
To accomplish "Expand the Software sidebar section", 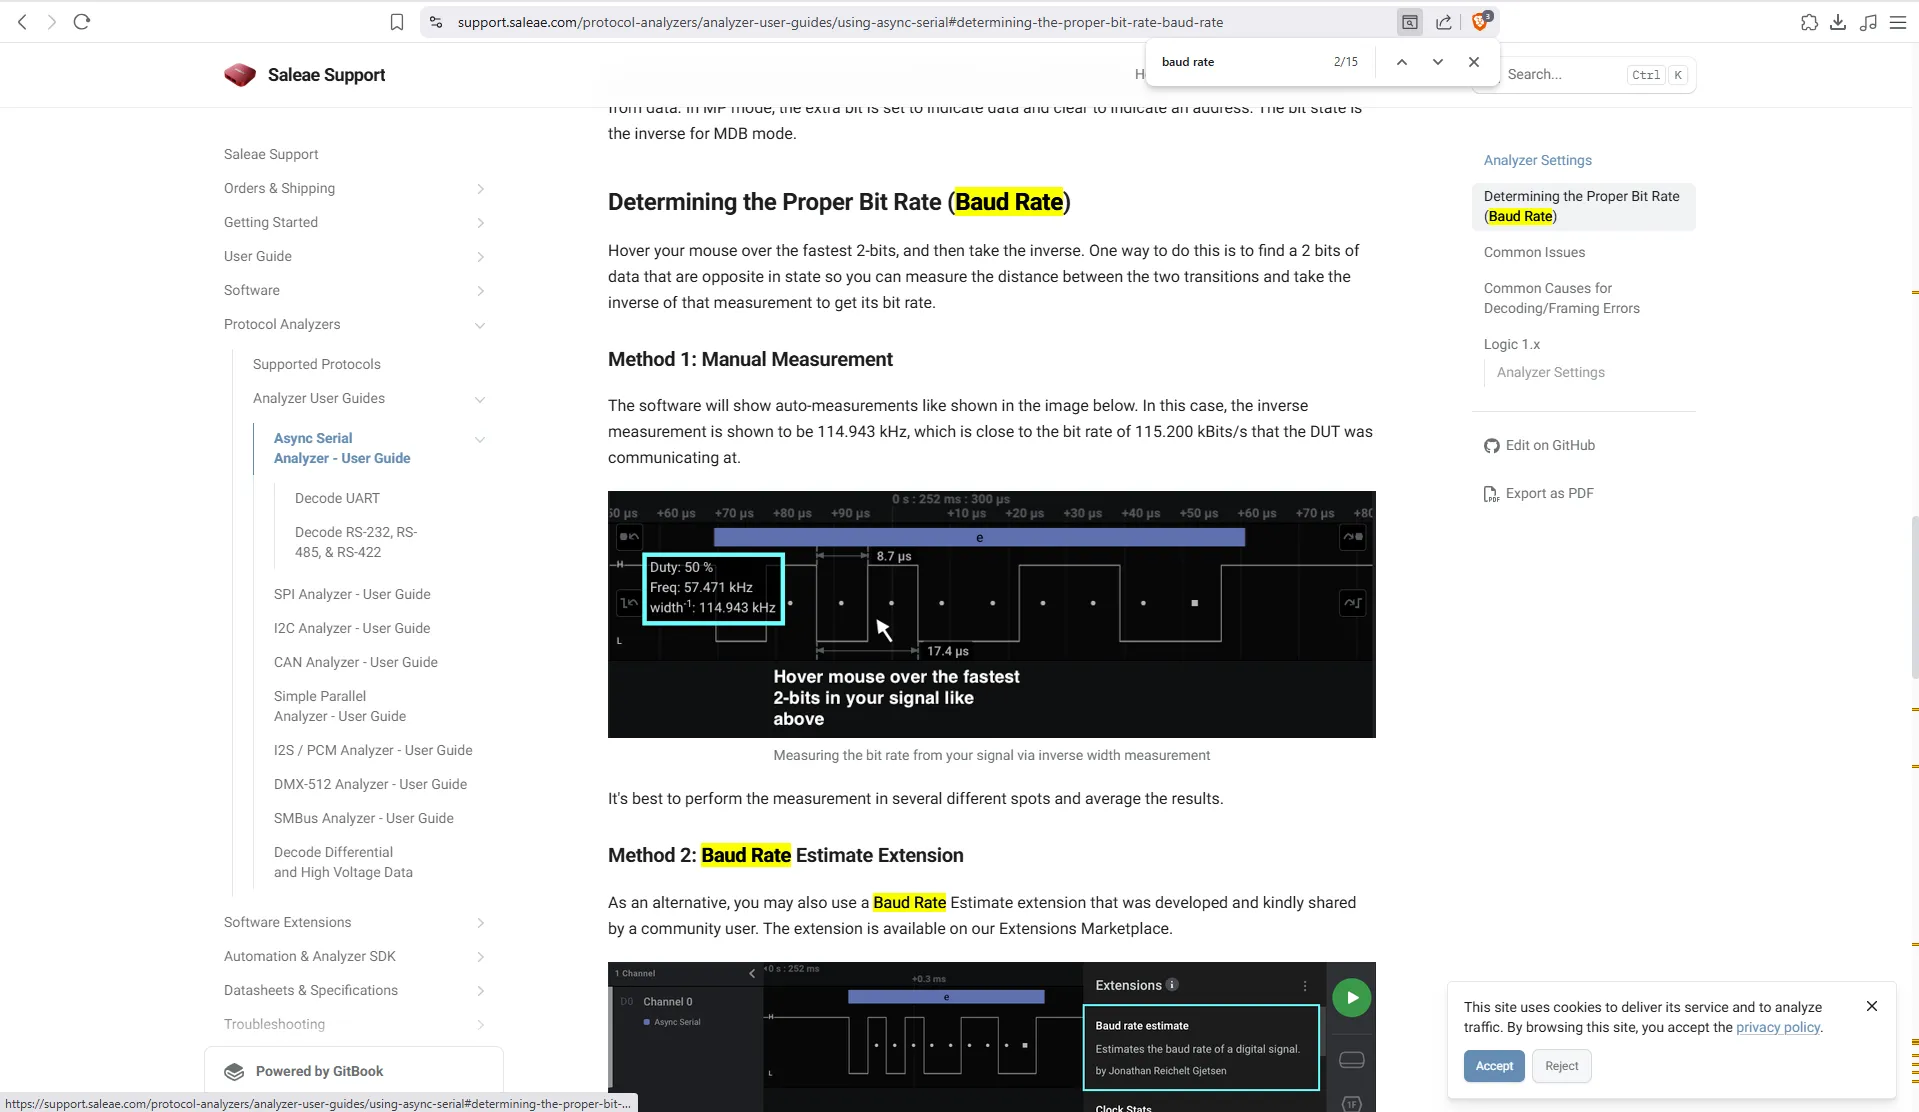I will click(481, 291).
